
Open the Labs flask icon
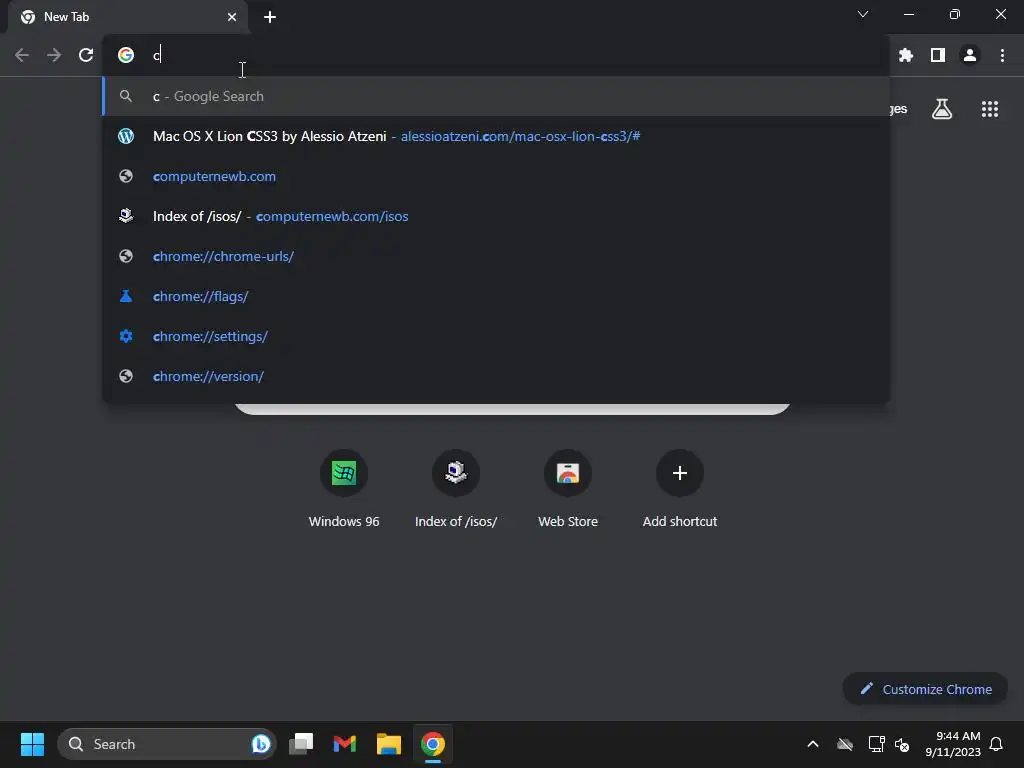[942, 109]
